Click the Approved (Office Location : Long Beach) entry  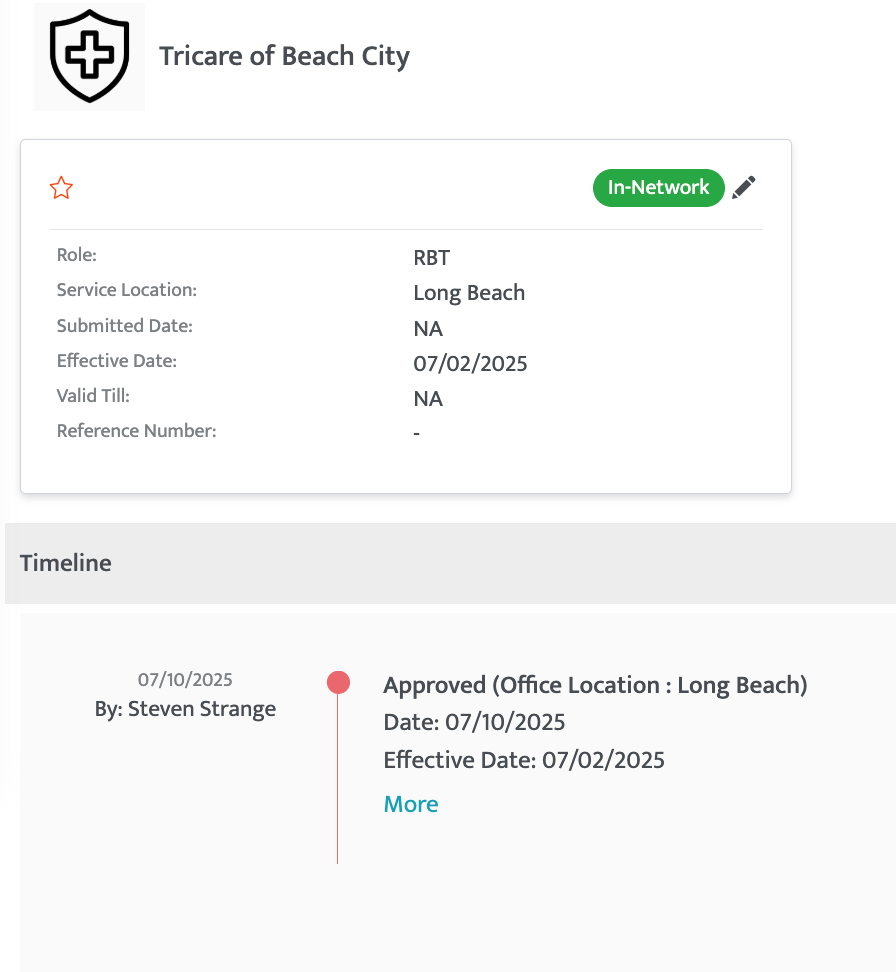[x=595, y=686]
